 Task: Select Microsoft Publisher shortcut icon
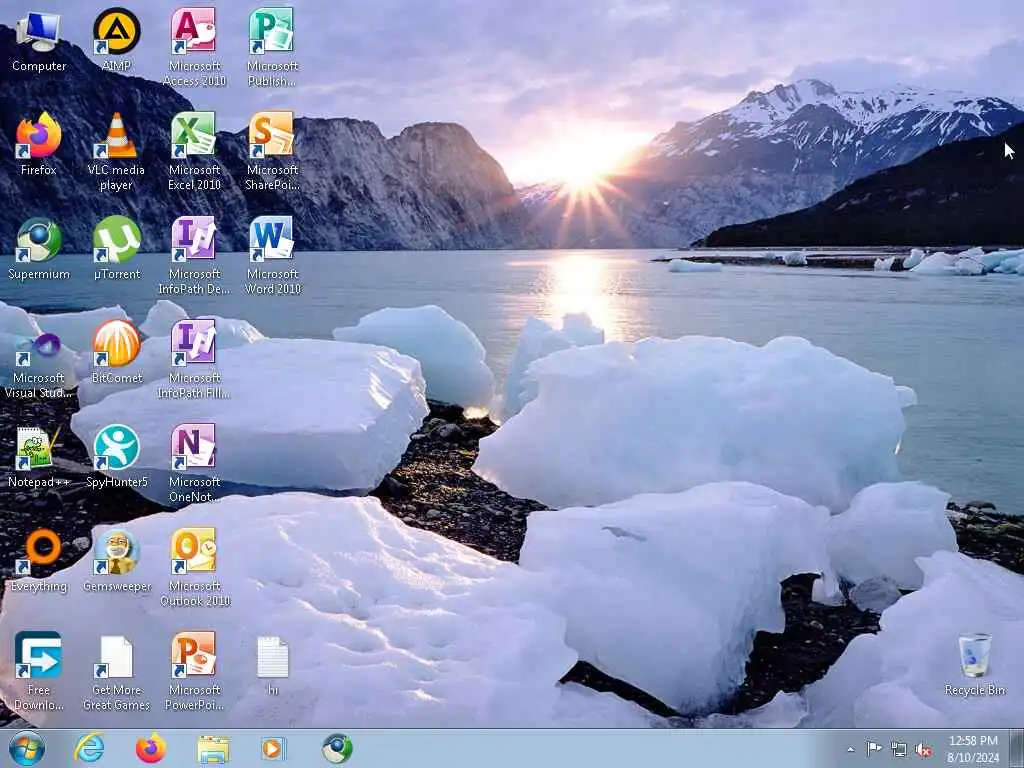[x=272, y=47]
